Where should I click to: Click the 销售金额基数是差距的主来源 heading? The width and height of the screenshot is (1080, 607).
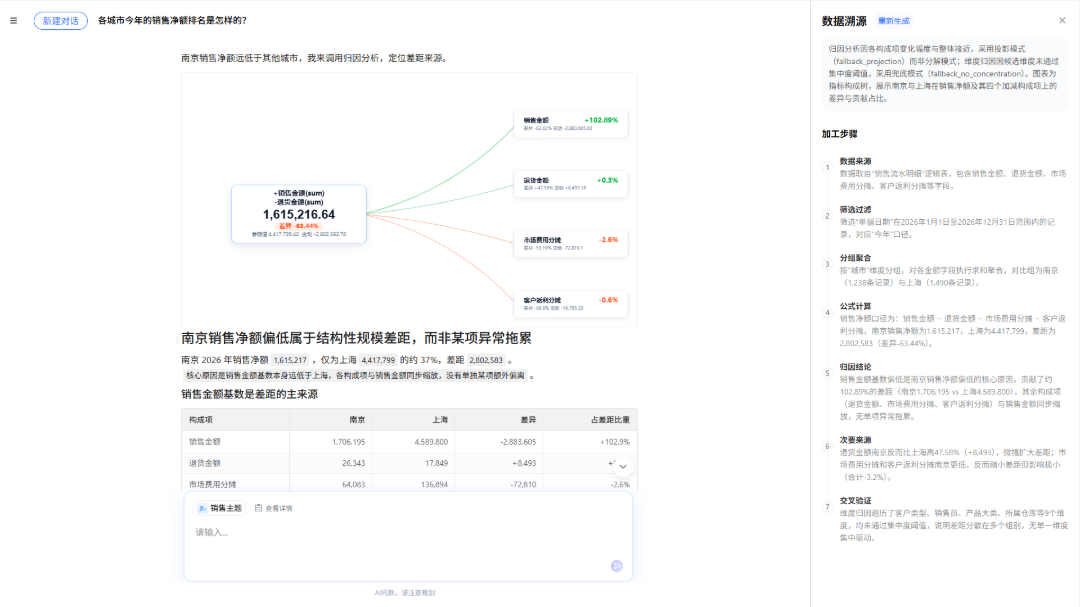click(x=249, y=394)
